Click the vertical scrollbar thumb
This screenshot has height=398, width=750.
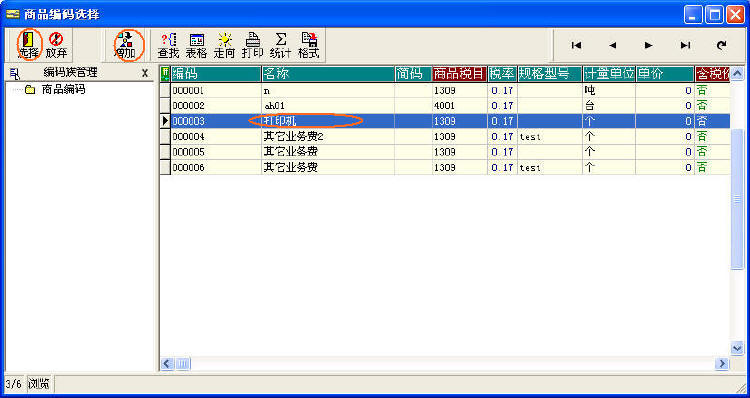click(737, 200)
